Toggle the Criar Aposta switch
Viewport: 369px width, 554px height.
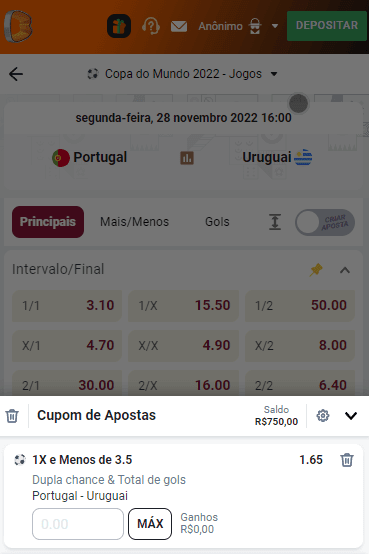(x=325, y=222)
